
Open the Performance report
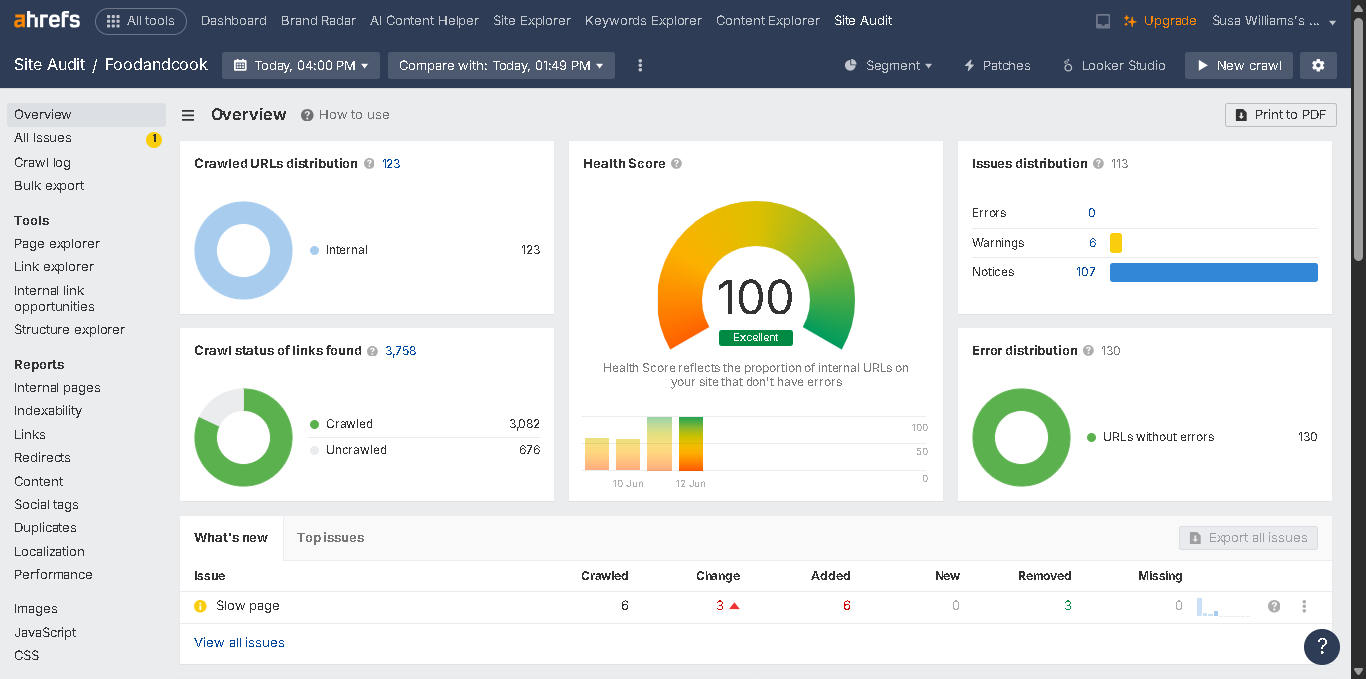tap(53, 575)
